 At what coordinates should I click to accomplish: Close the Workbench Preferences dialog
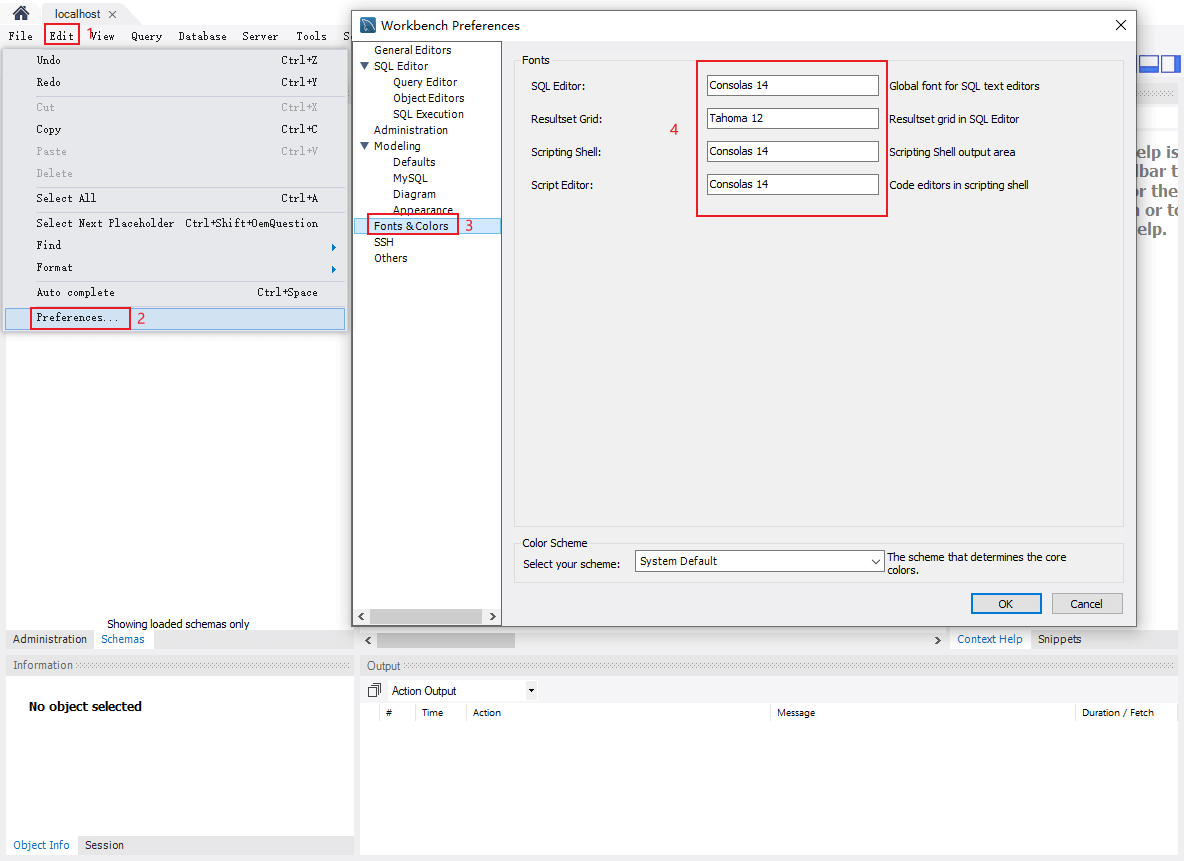click(x=1121, y=25)
